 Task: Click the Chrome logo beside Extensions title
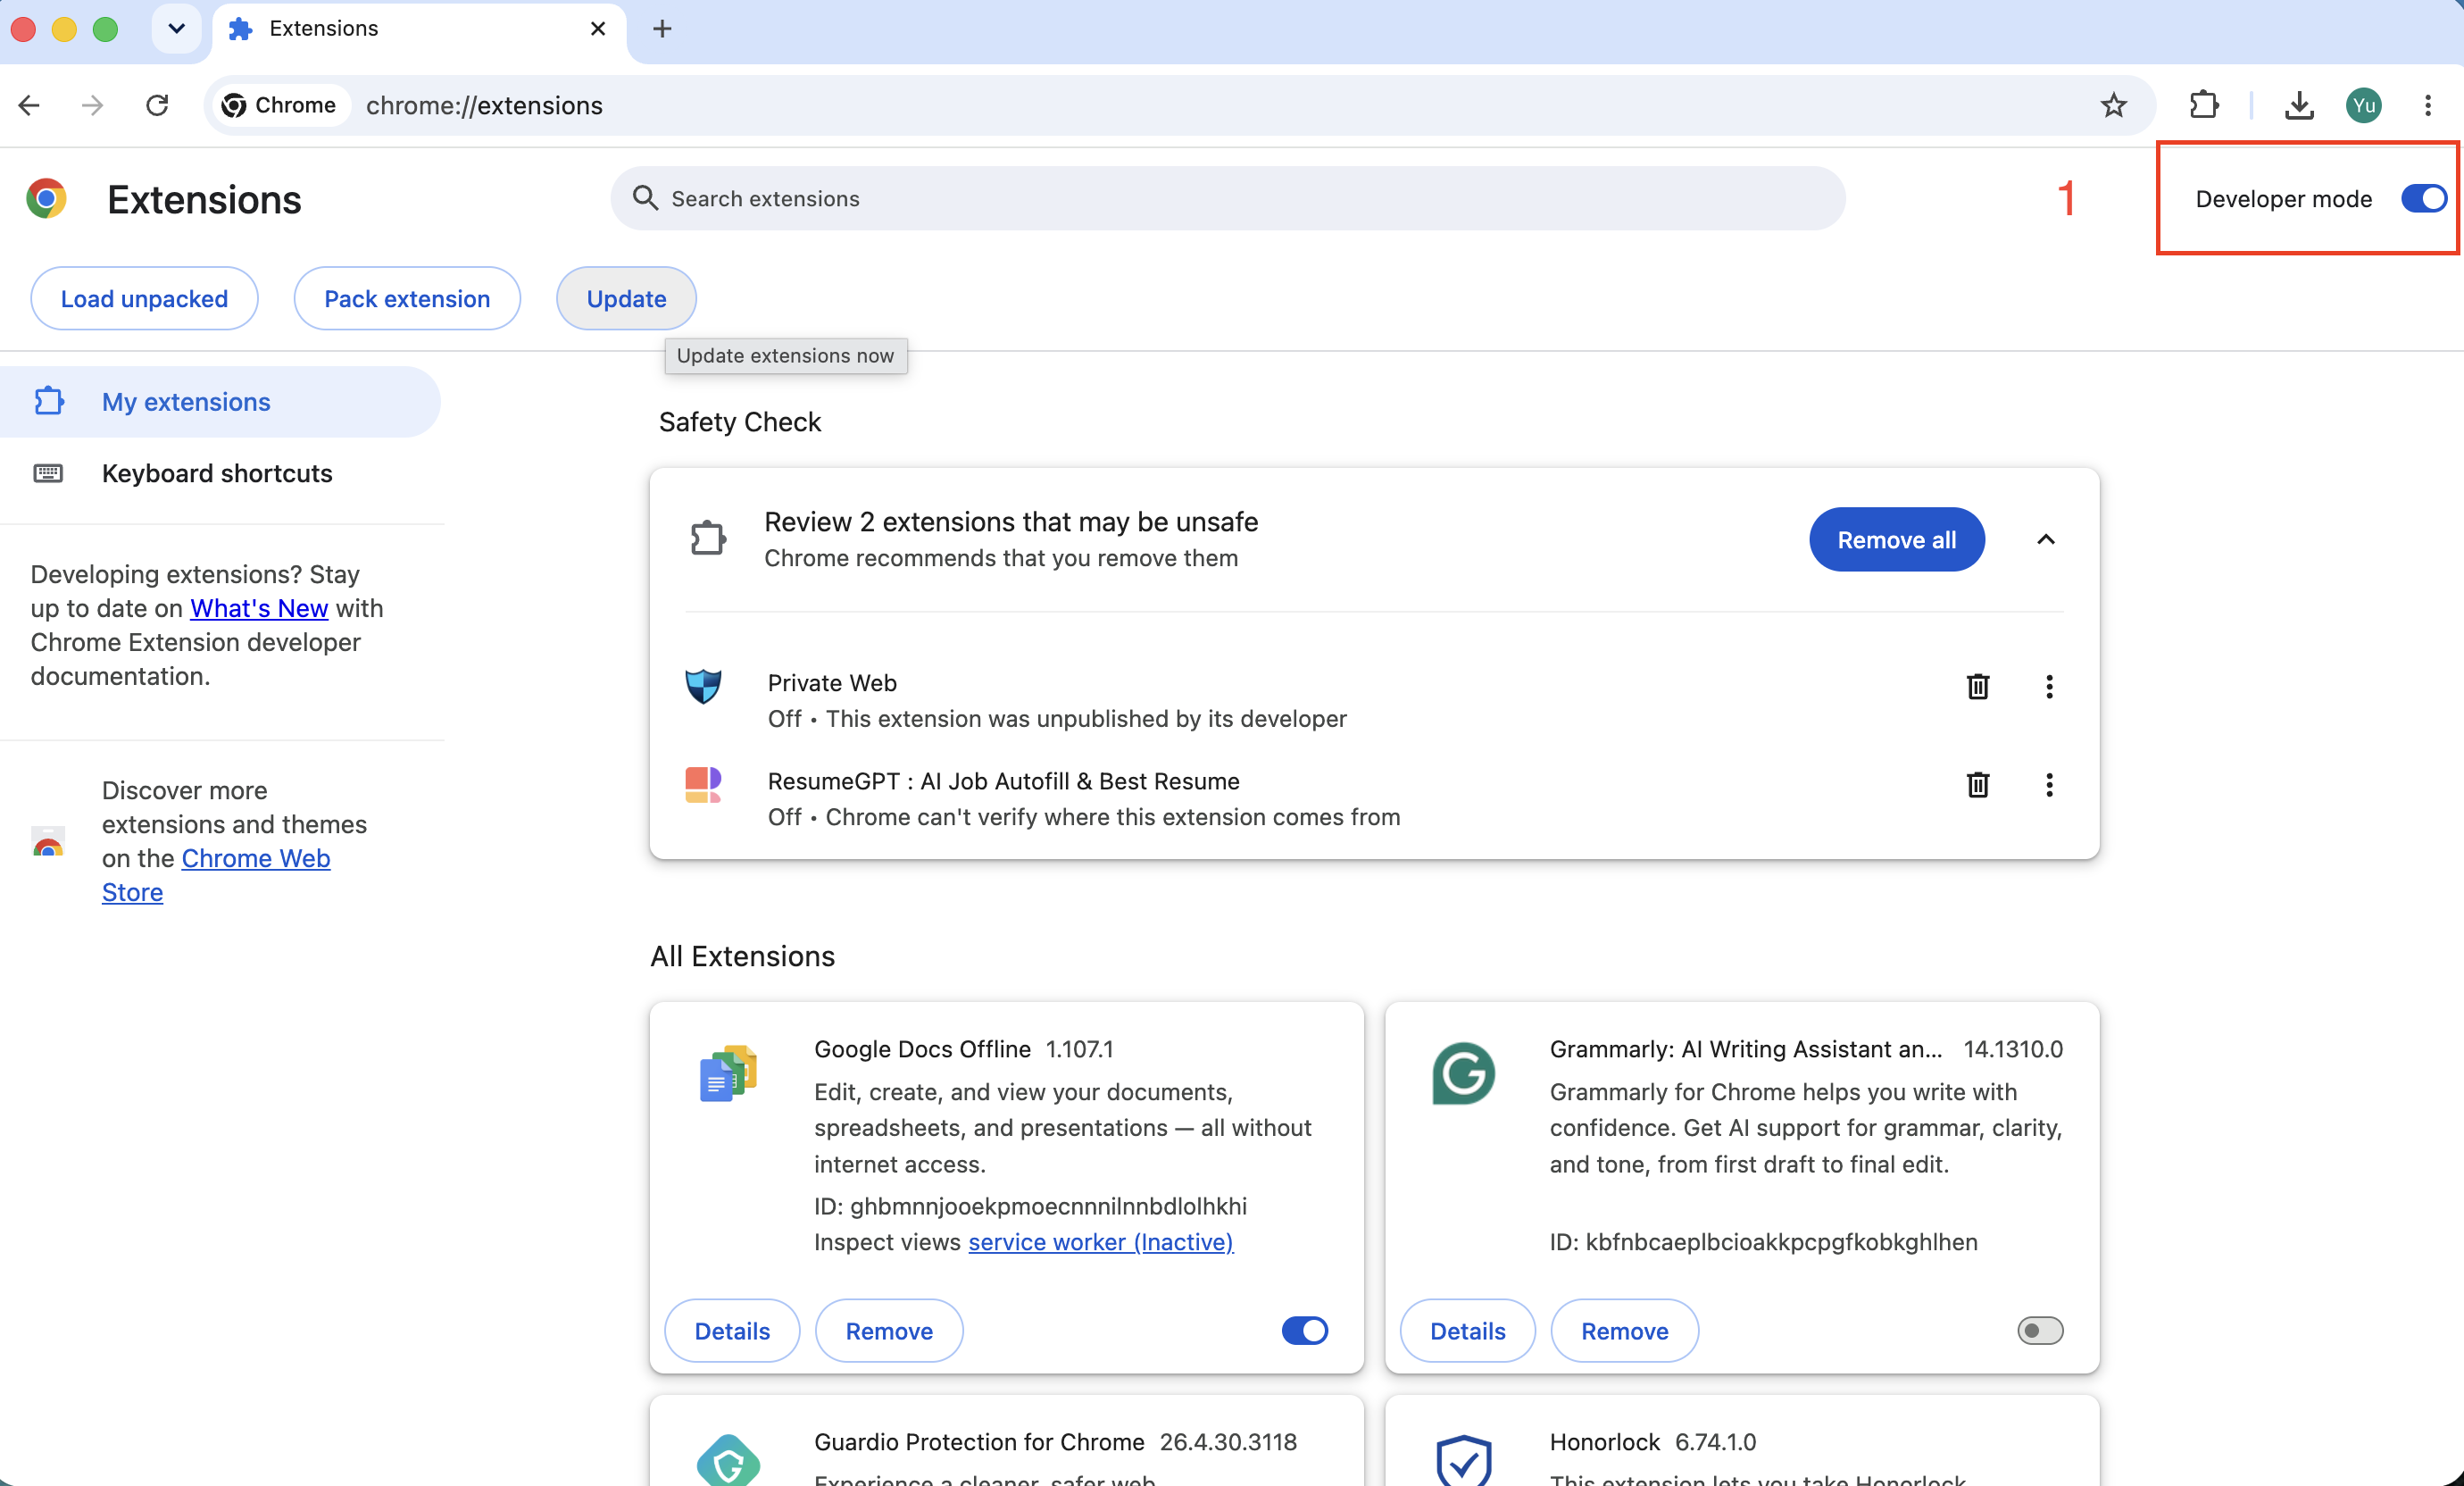[x=46, y=199]
